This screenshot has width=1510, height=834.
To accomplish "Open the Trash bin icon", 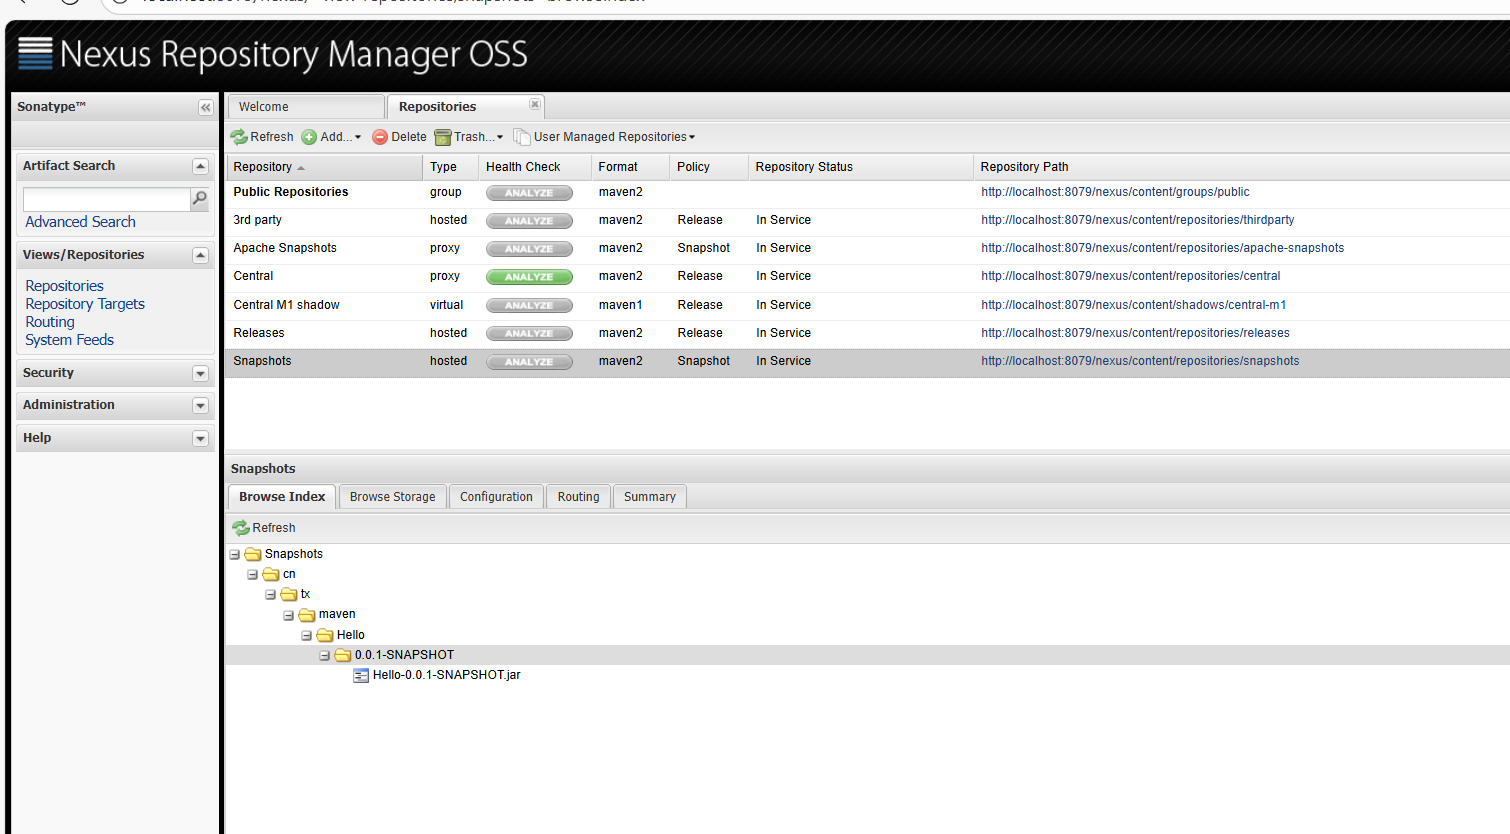I will tap(443, 137).
